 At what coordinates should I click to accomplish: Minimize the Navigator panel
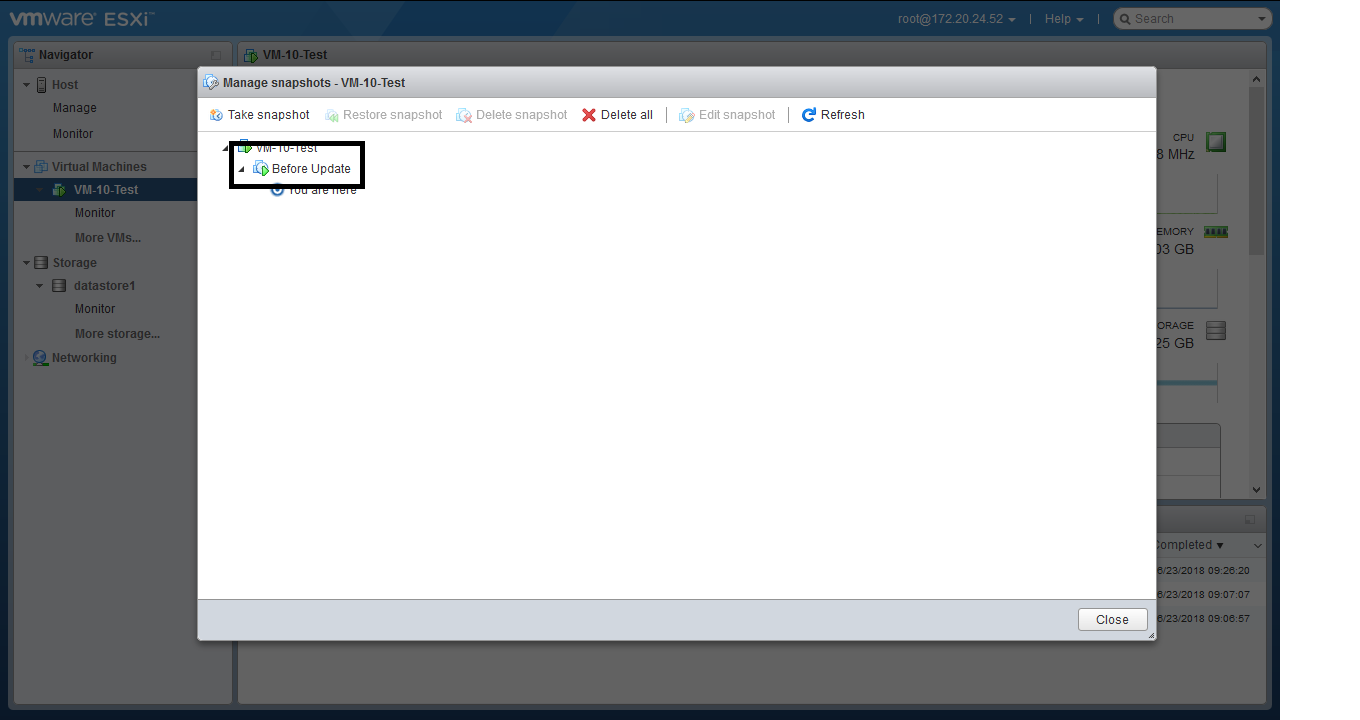216,55
